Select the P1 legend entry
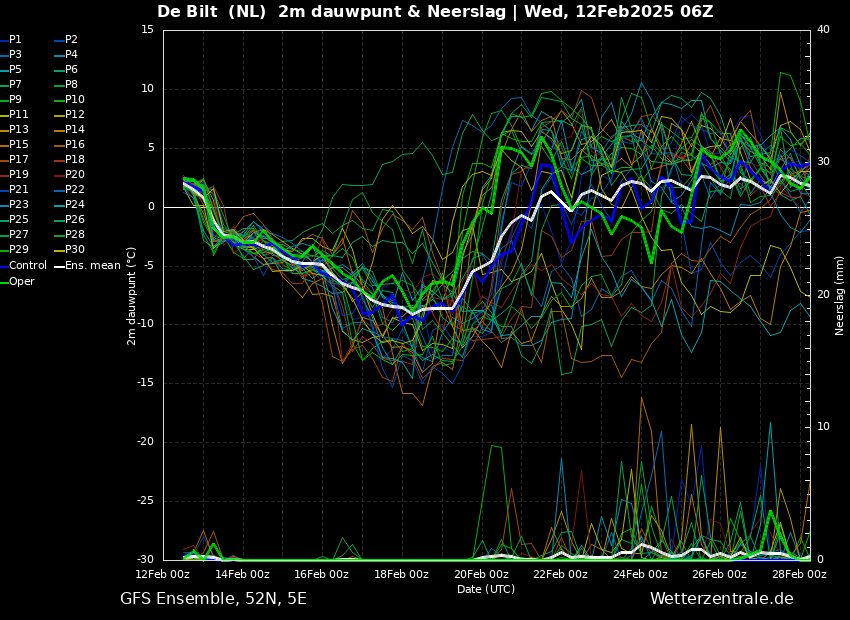Viewport: 850px width, 620px height. point(11,40)
